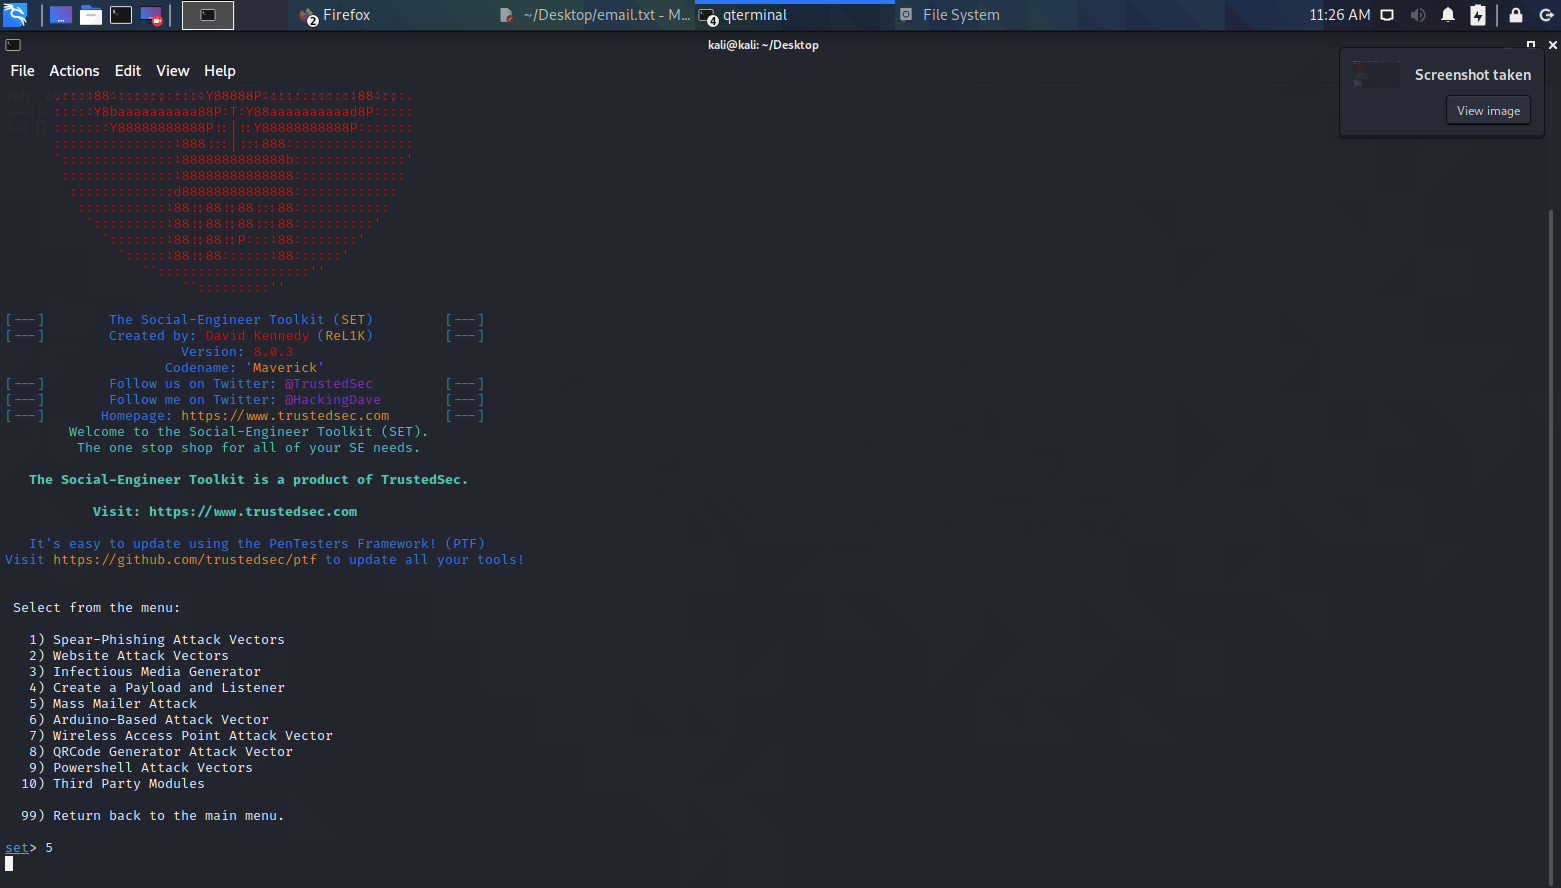Click the kali@kali: ~/Desktop window title
This screenshot has width=1561, height=888.
(763, 45)
